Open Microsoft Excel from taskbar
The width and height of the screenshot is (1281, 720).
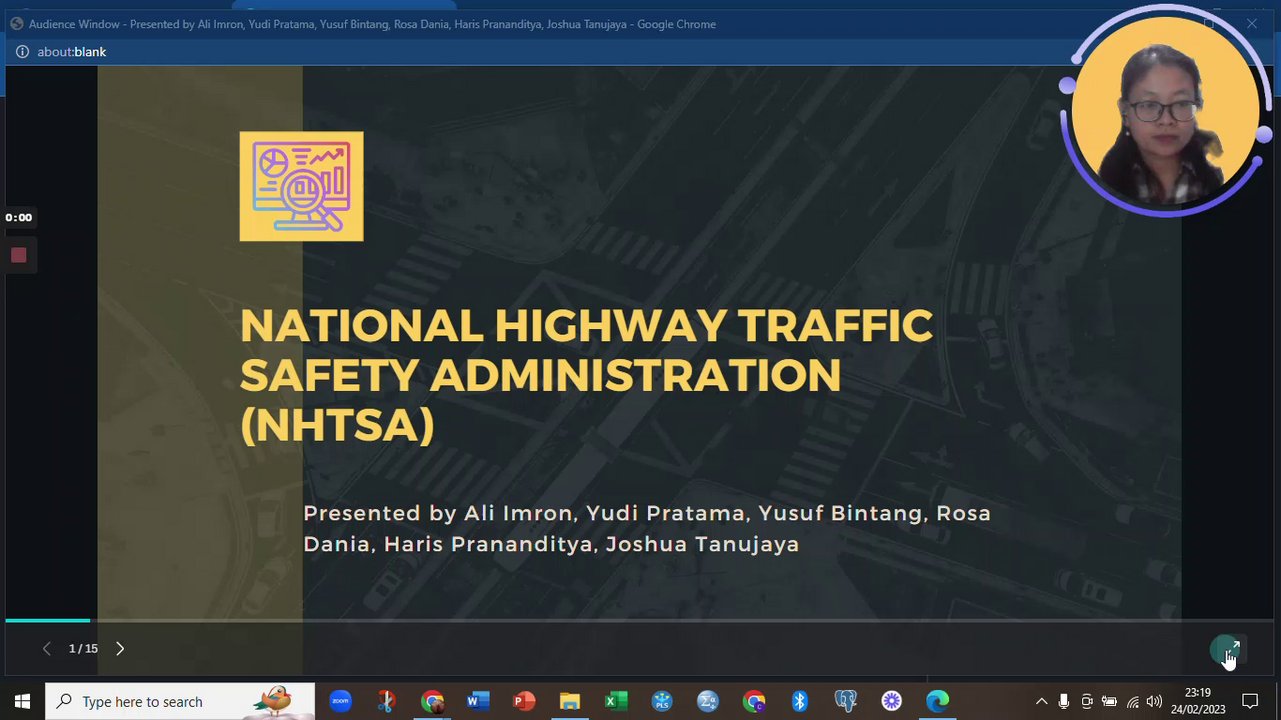(x=616, y=701)
